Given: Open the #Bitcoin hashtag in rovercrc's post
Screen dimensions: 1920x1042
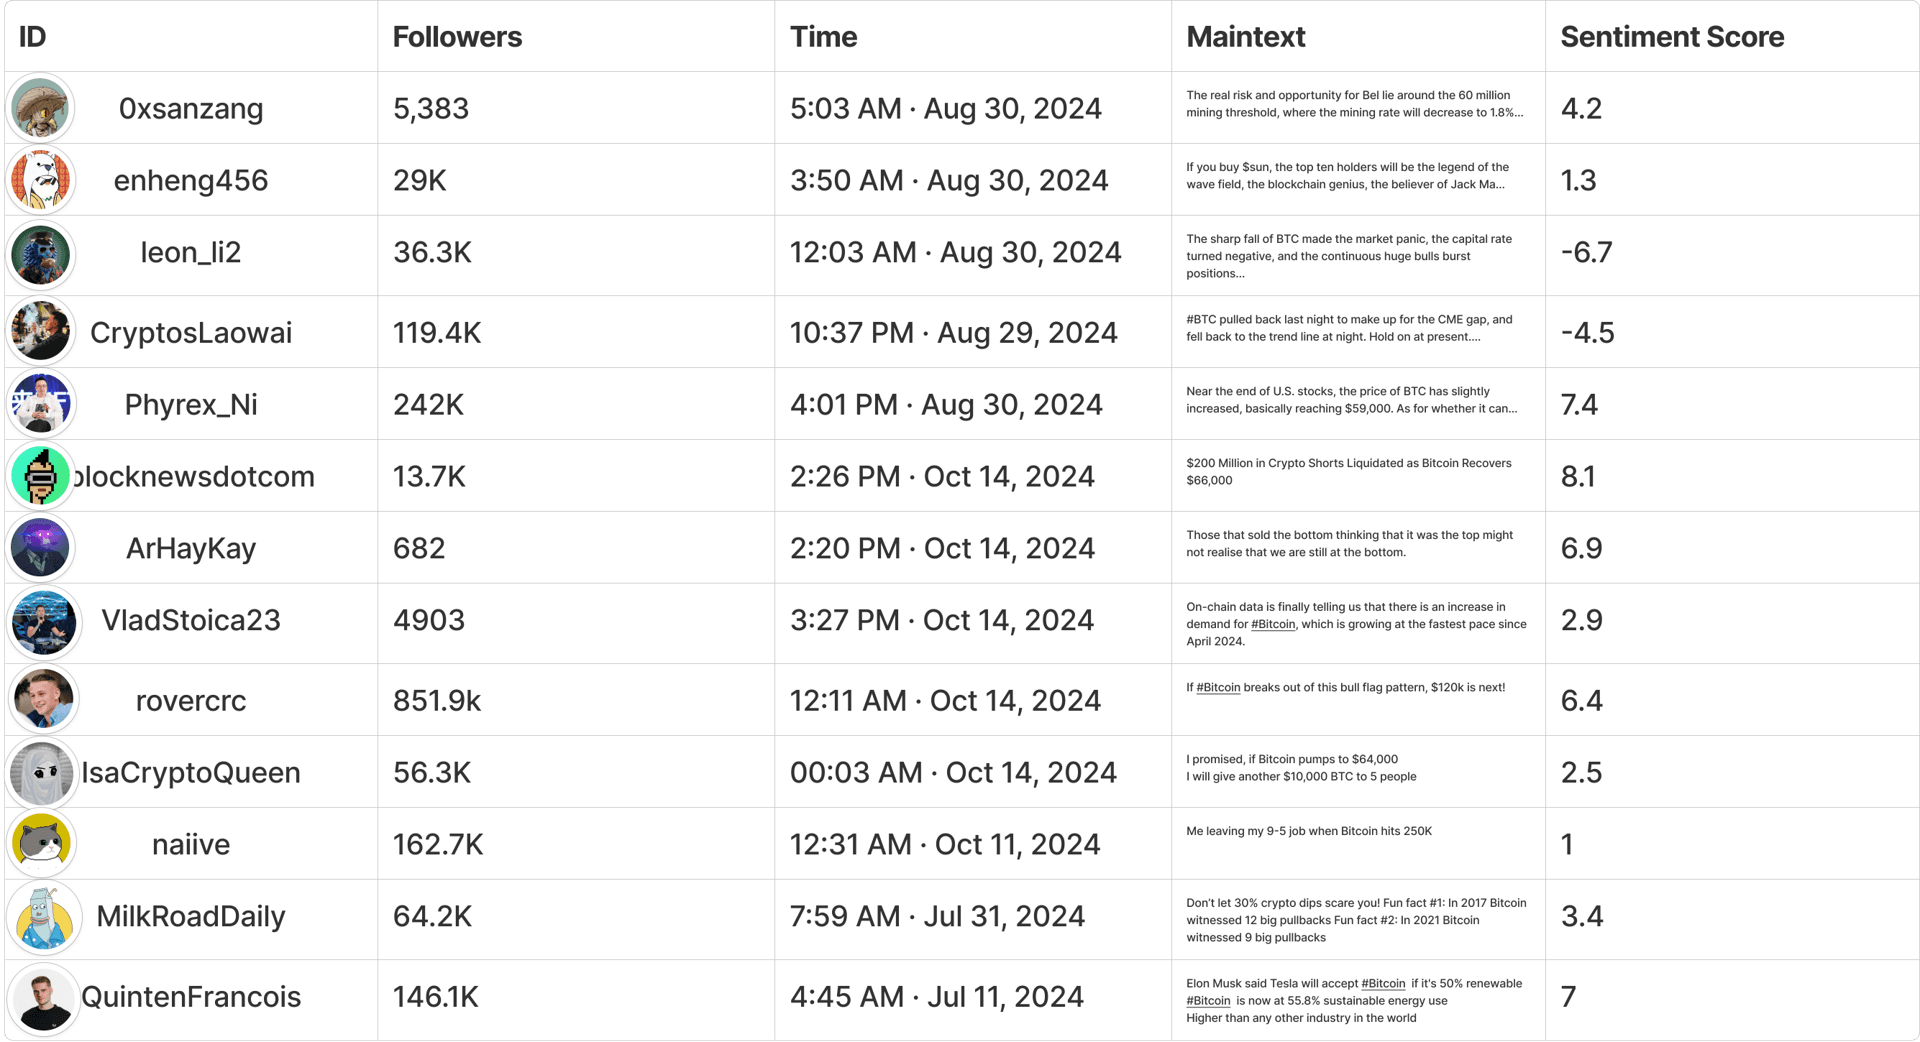Looking at the screenshot, I should (x=1218, y=688).
